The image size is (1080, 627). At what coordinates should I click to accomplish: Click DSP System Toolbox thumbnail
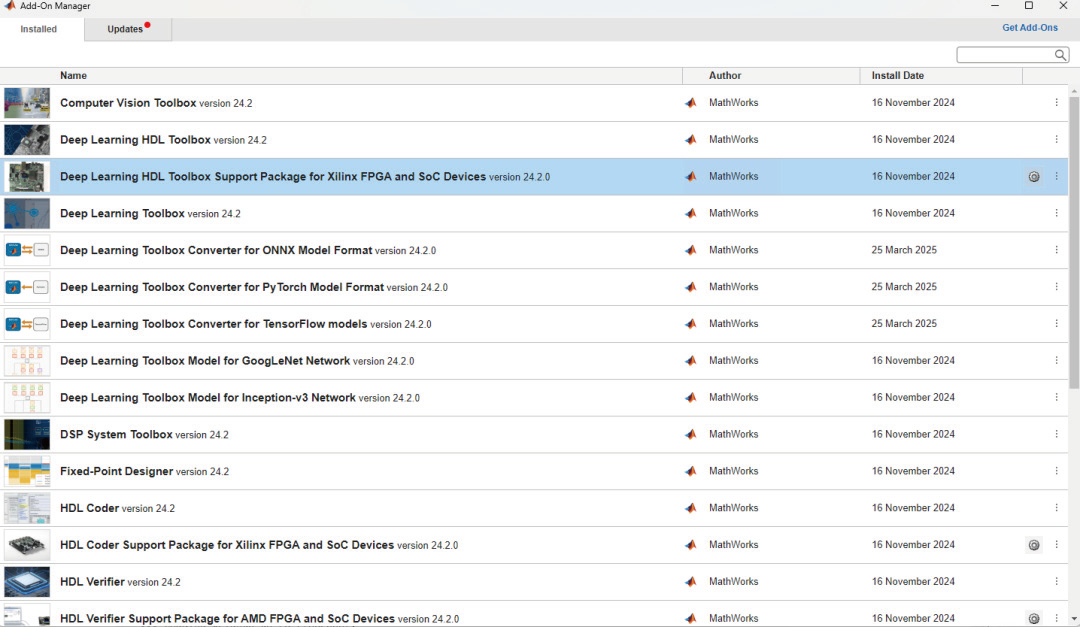[27, 435]
